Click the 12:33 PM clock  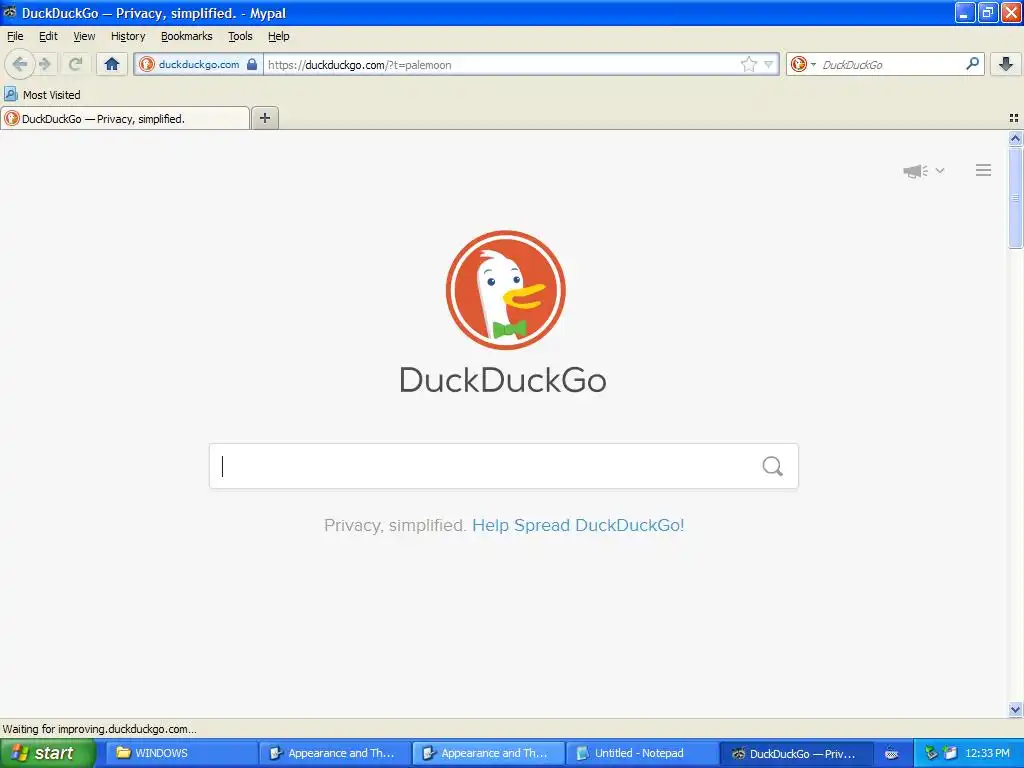(987, 753)
